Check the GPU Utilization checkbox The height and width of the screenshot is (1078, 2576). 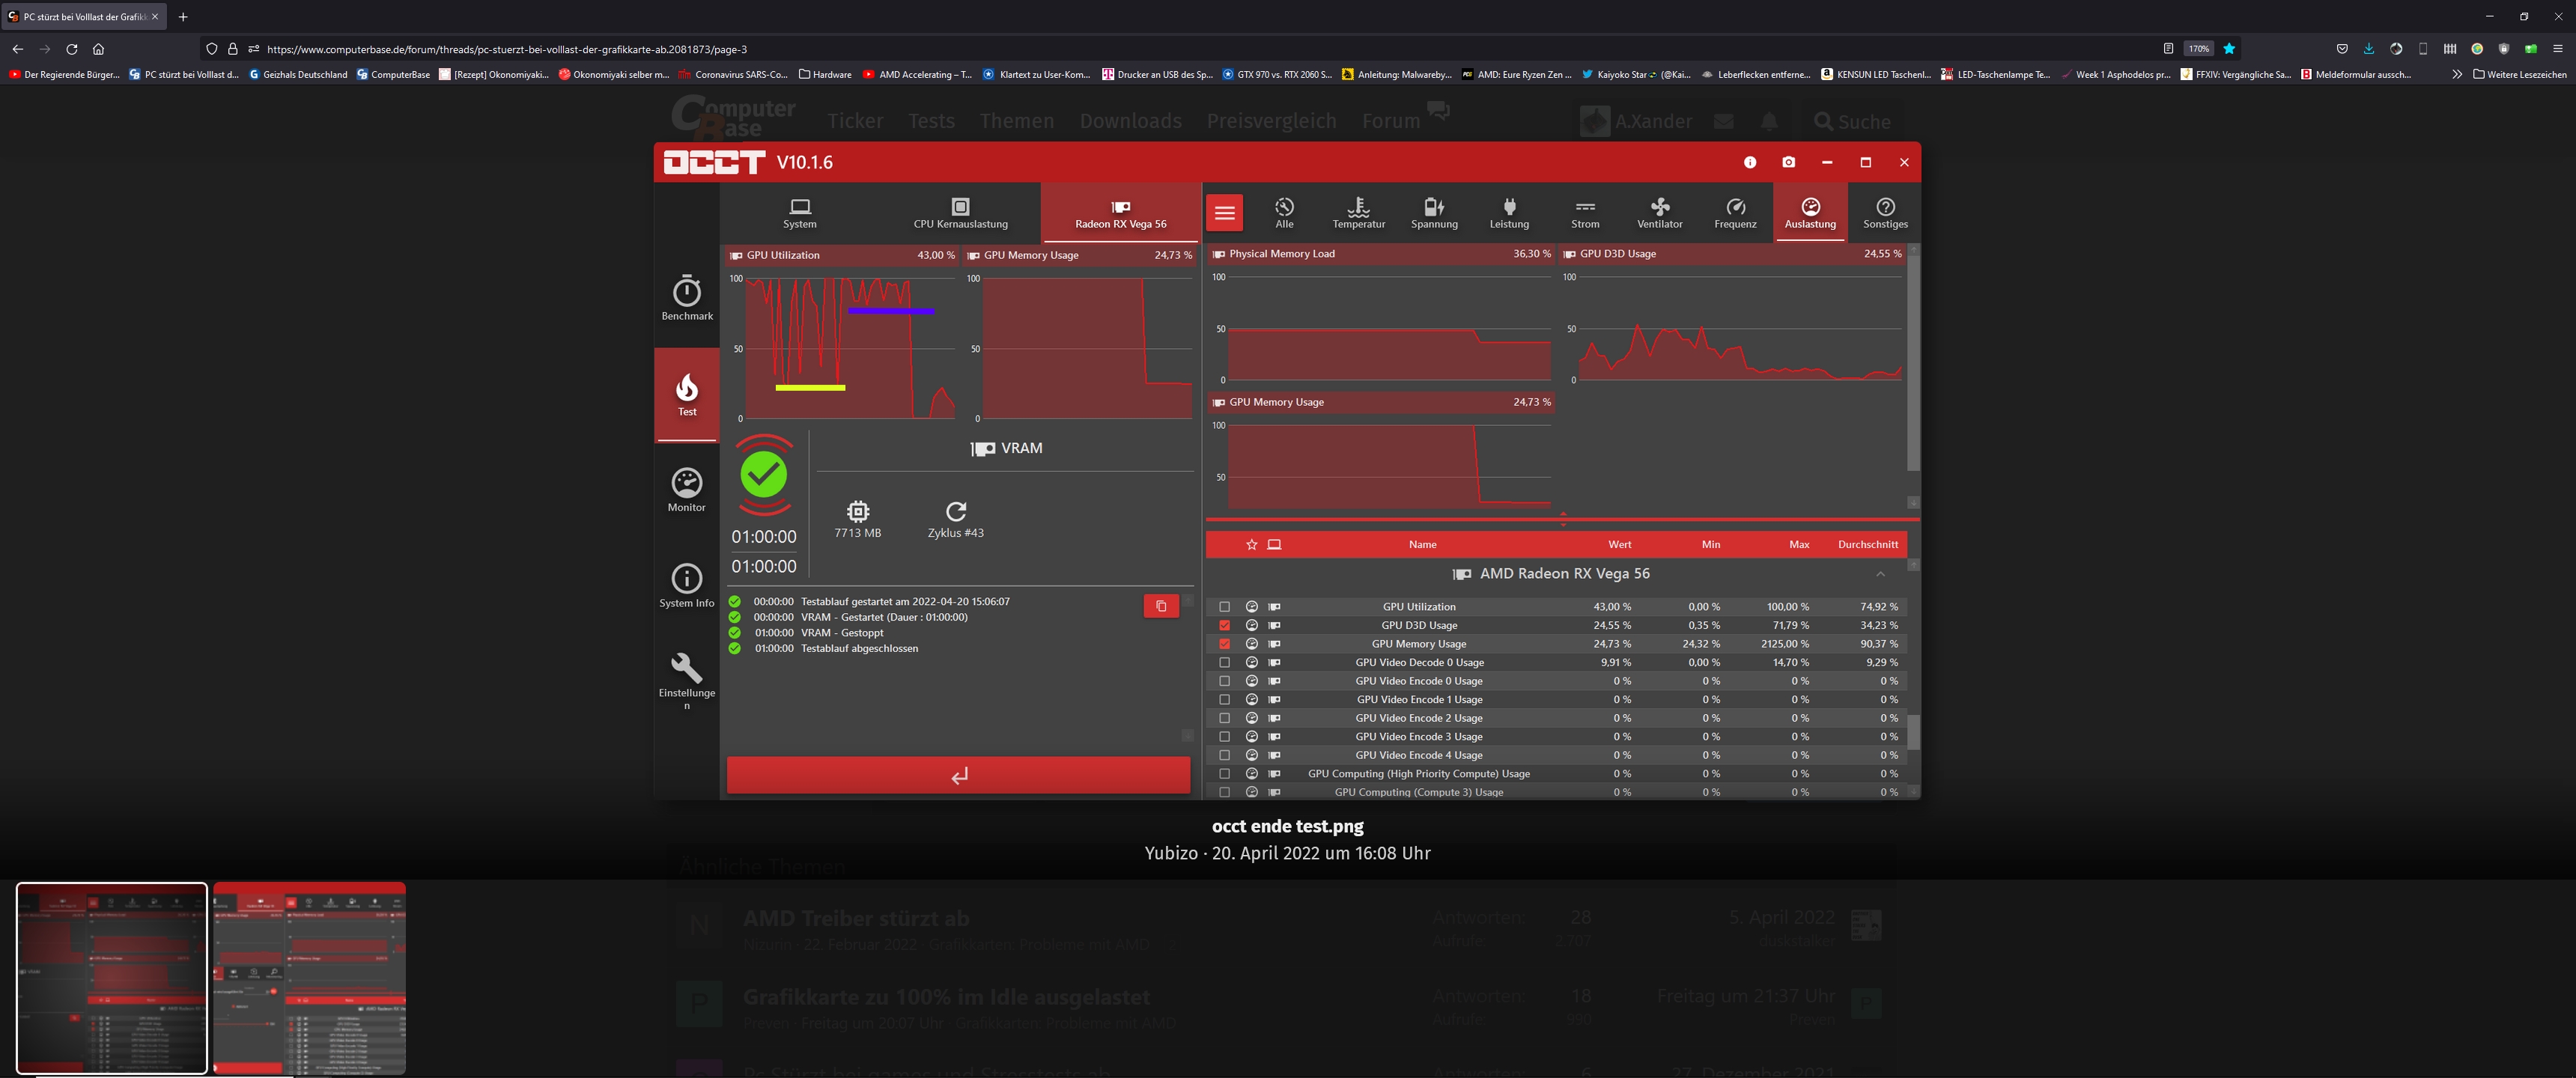pyautogui.click(x=1224, y=607)
